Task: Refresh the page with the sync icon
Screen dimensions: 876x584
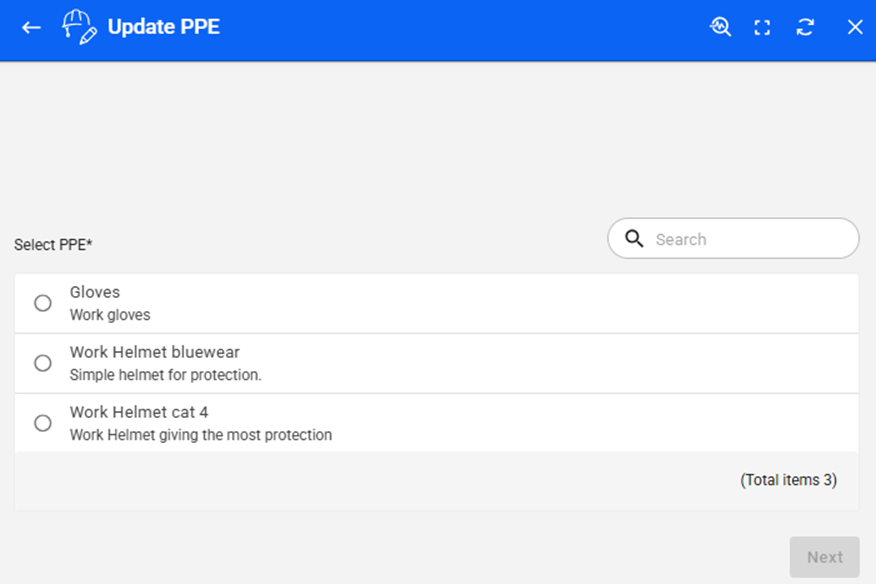Action: [x=805, y=27]
